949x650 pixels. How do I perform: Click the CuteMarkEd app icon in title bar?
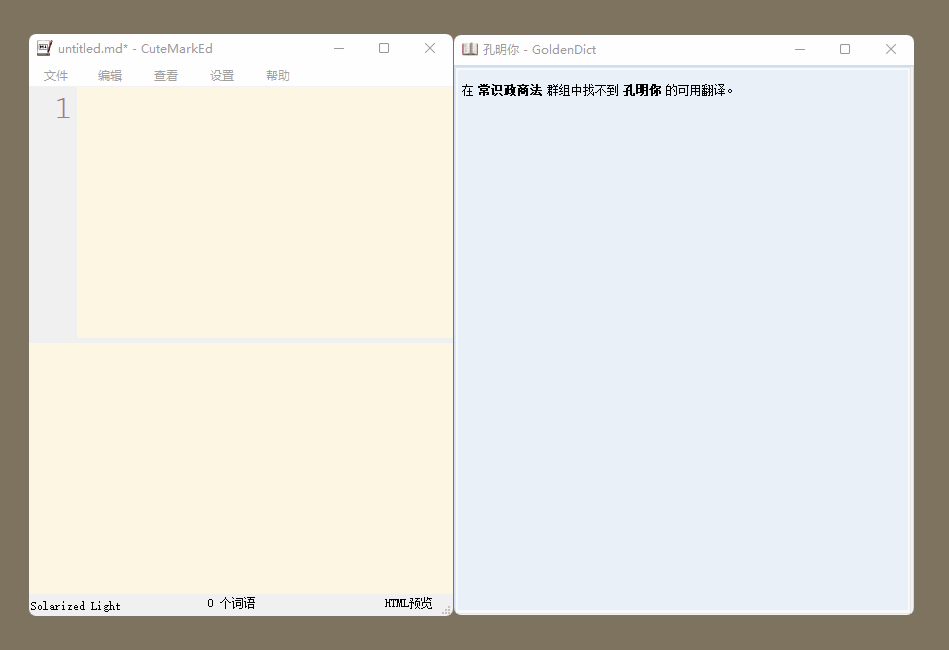point(44,48)
